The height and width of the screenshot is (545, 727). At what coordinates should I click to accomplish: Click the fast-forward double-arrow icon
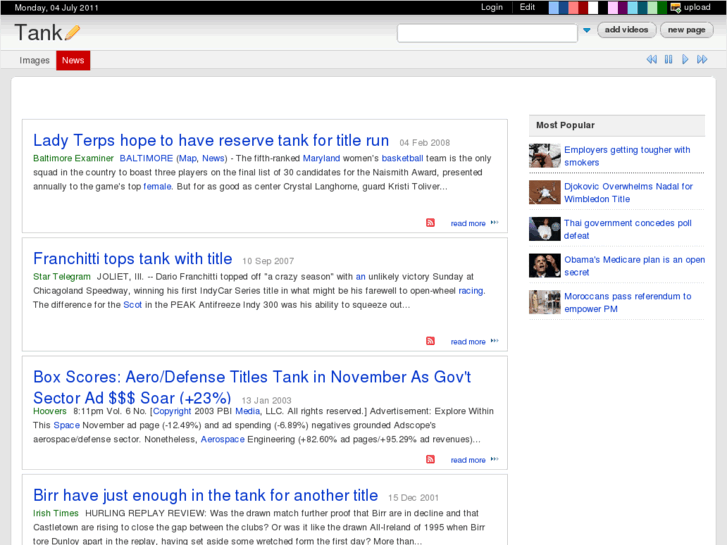point(702,60)
